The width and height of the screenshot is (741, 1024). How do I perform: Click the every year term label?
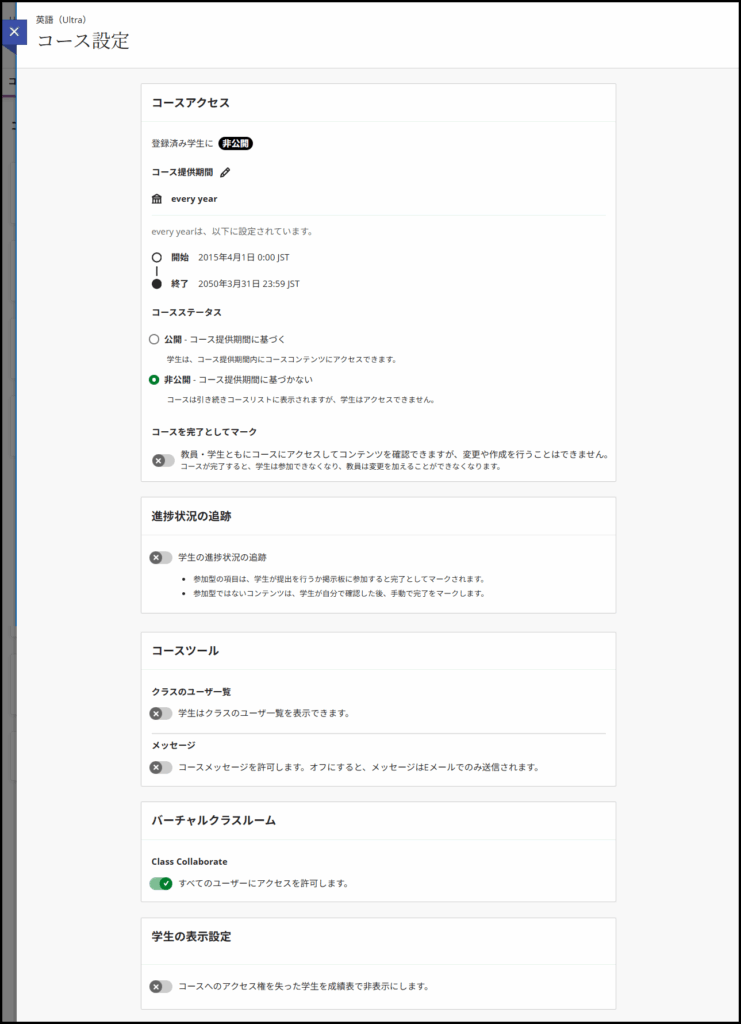pyautogui.click(x=194, y=199)
